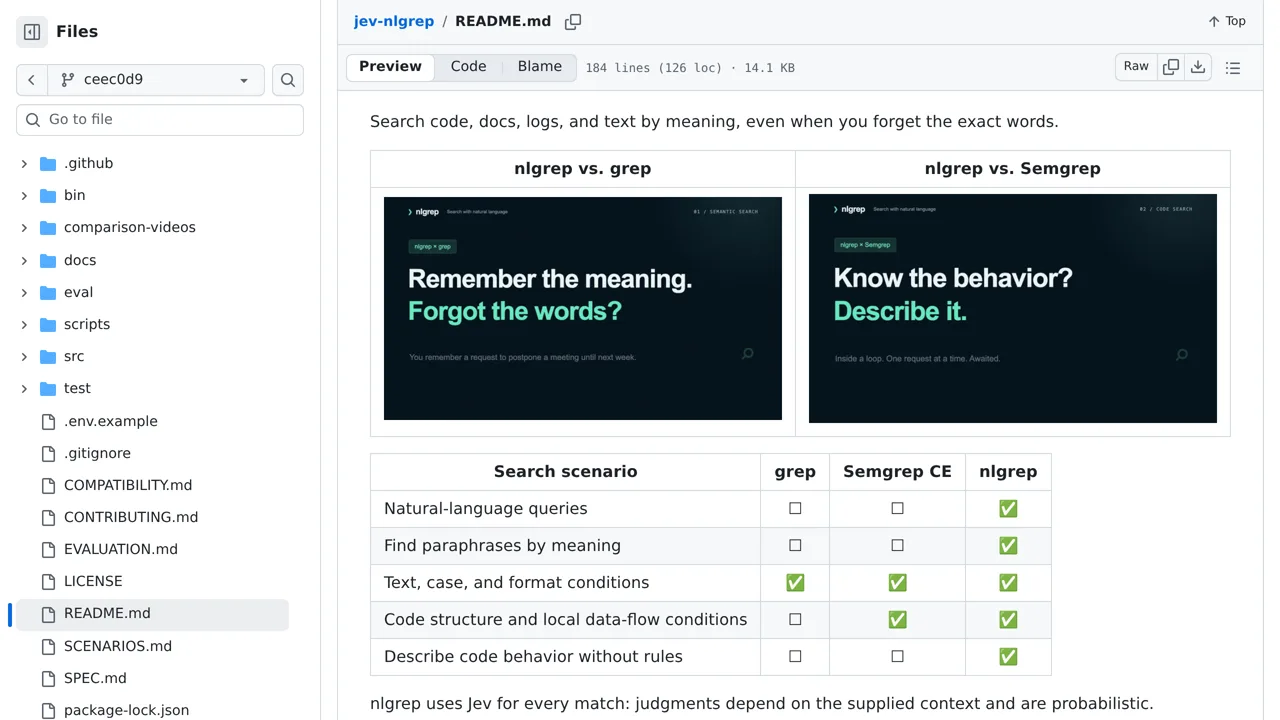This screenshot has height=720, width=1280.
Task: Collapse the Files side panel icon
Action: tap(32, 32)
